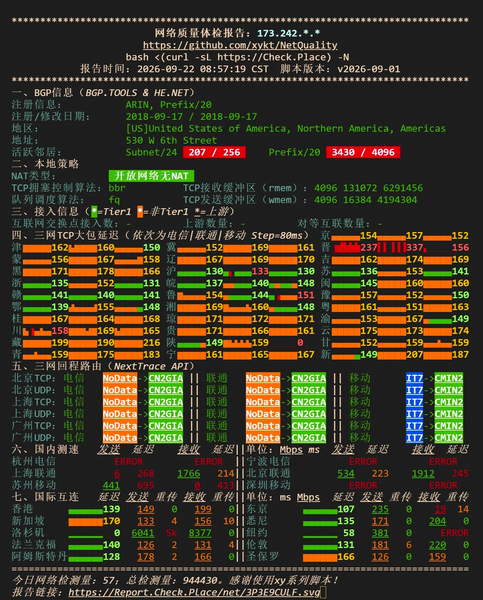
Task: Click the queue scheduler value fq
Action: [x=114, y=200]
